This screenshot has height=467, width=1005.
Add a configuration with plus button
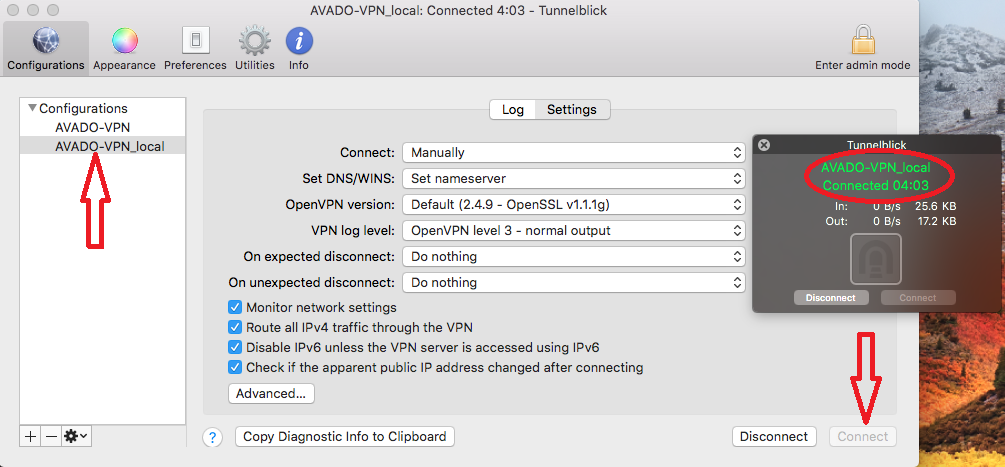point(31,436)
